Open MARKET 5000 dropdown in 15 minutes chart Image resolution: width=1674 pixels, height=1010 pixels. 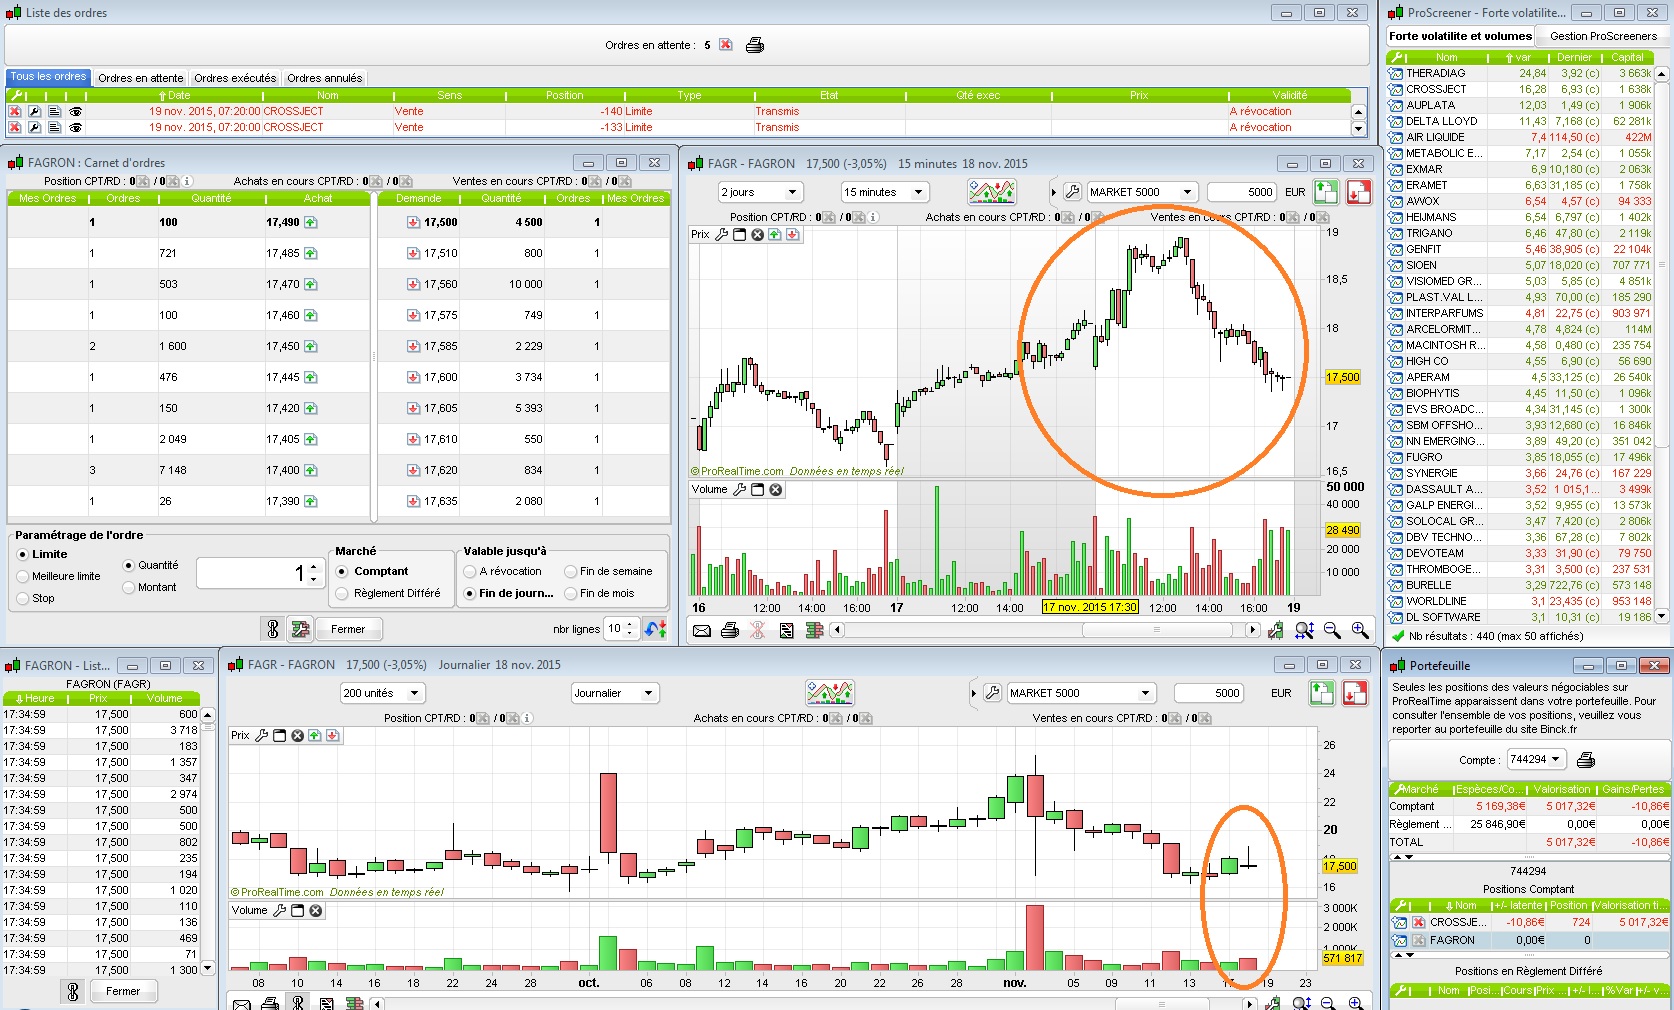[x=1142, y=192]
